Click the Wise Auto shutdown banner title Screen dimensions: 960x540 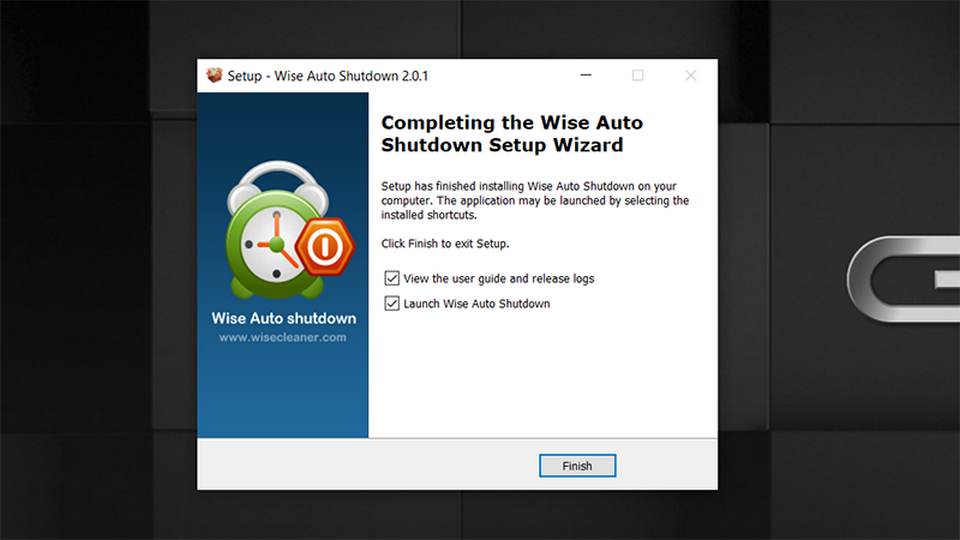[284, 318]
